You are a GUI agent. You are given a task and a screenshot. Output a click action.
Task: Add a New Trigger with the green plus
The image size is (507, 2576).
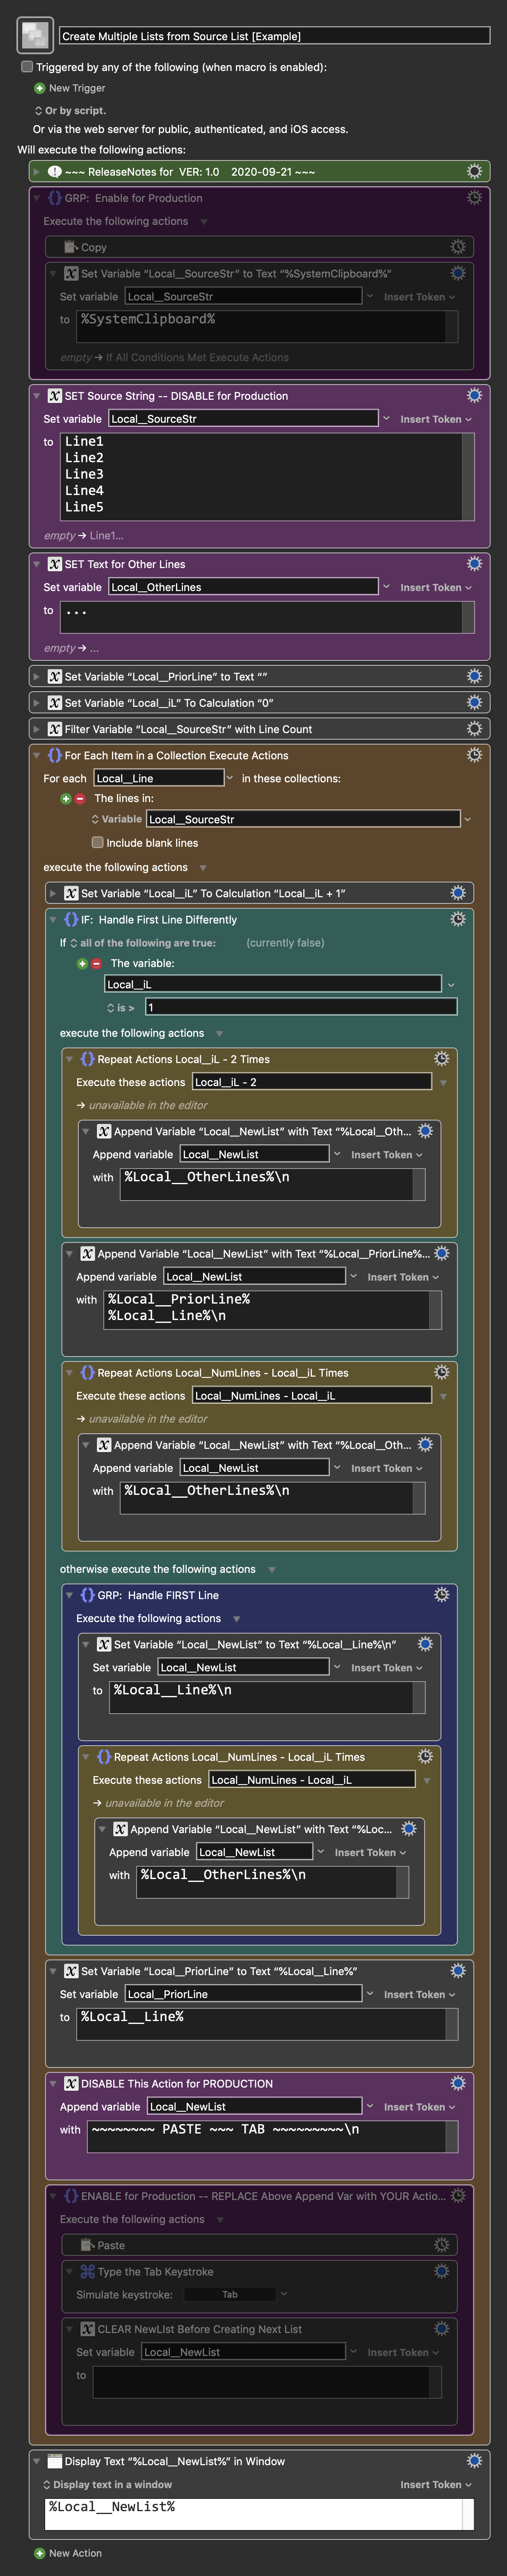tap(40, 88)
